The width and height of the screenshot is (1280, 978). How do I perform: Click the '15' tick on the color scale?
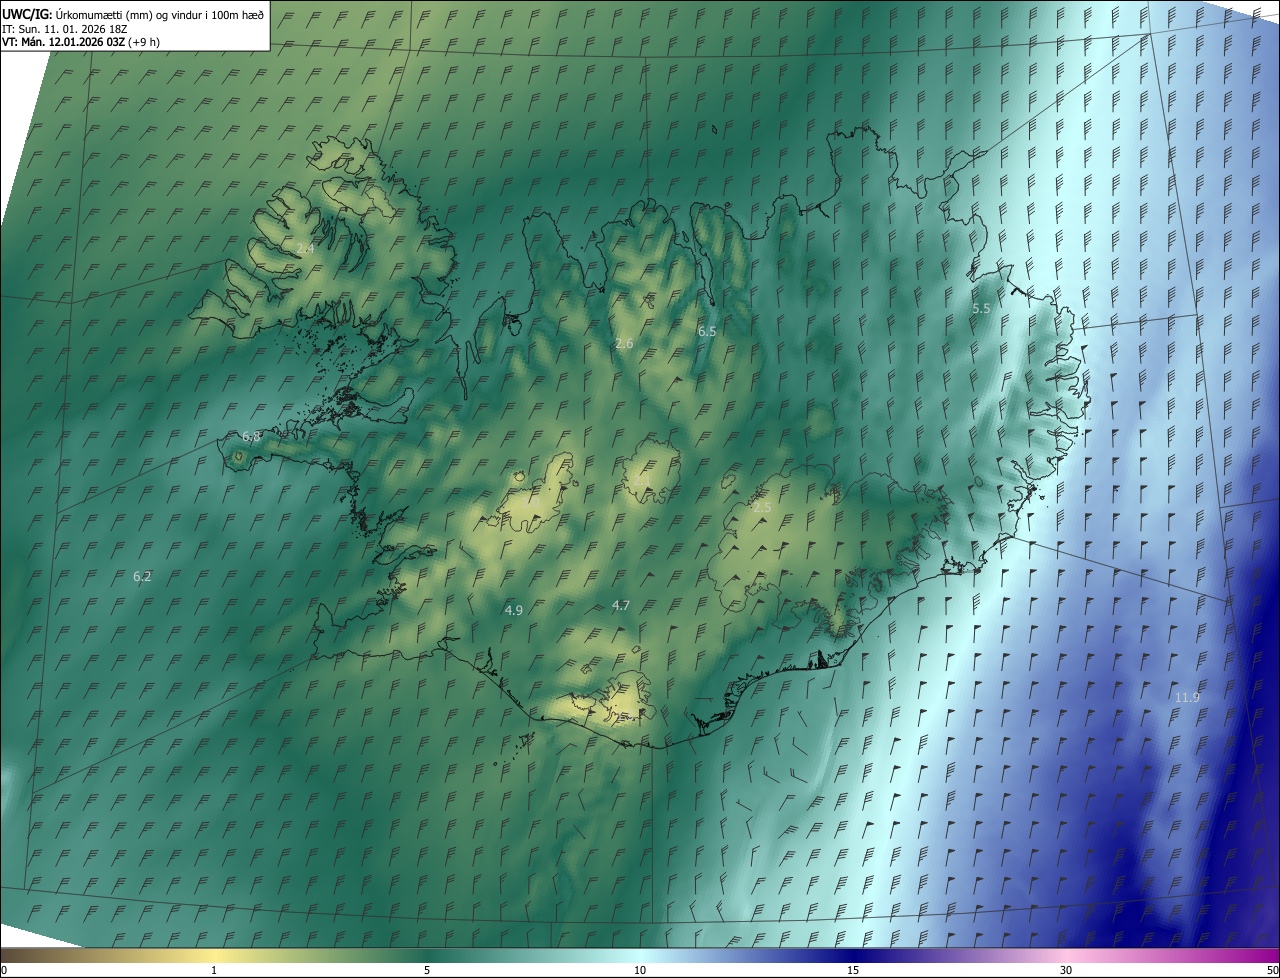pos(853,970)
